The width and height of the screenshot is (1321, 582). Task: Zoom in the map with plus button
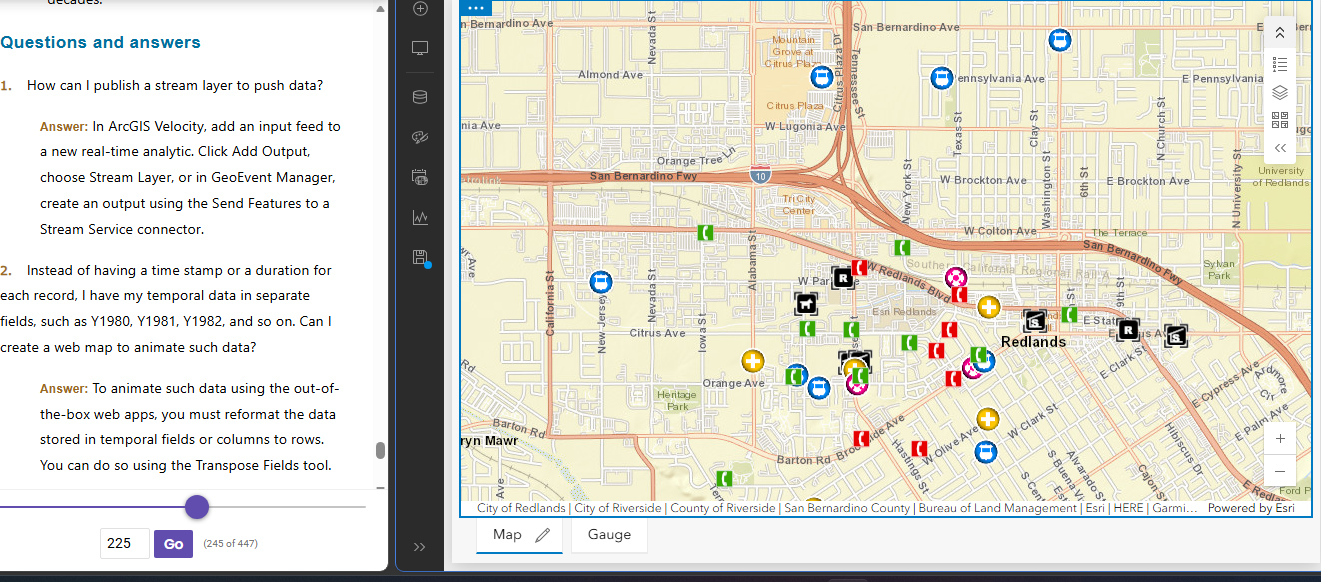pos(1280,438)
